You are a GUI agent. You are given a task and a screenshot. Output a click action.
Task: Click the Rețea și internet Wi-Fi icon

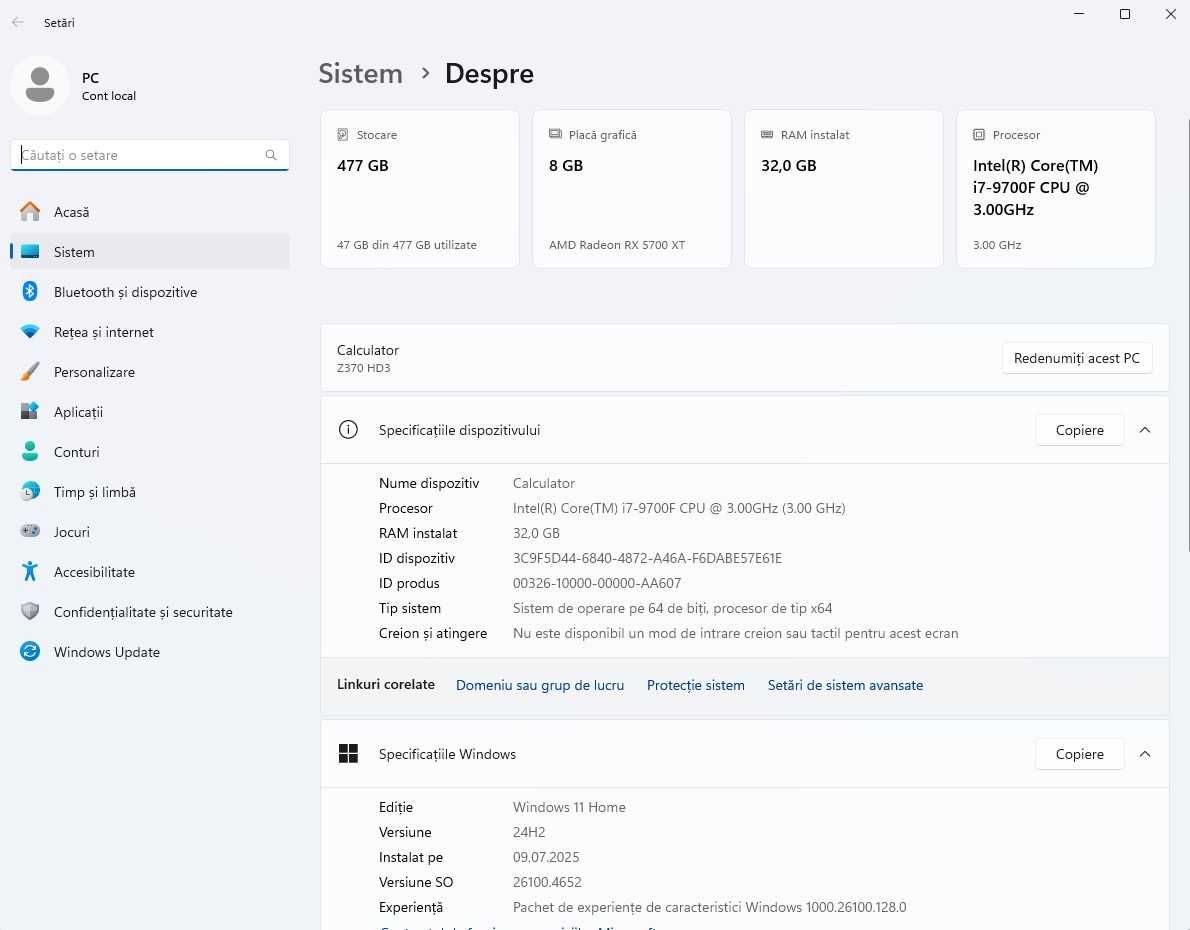pos(30,332)
